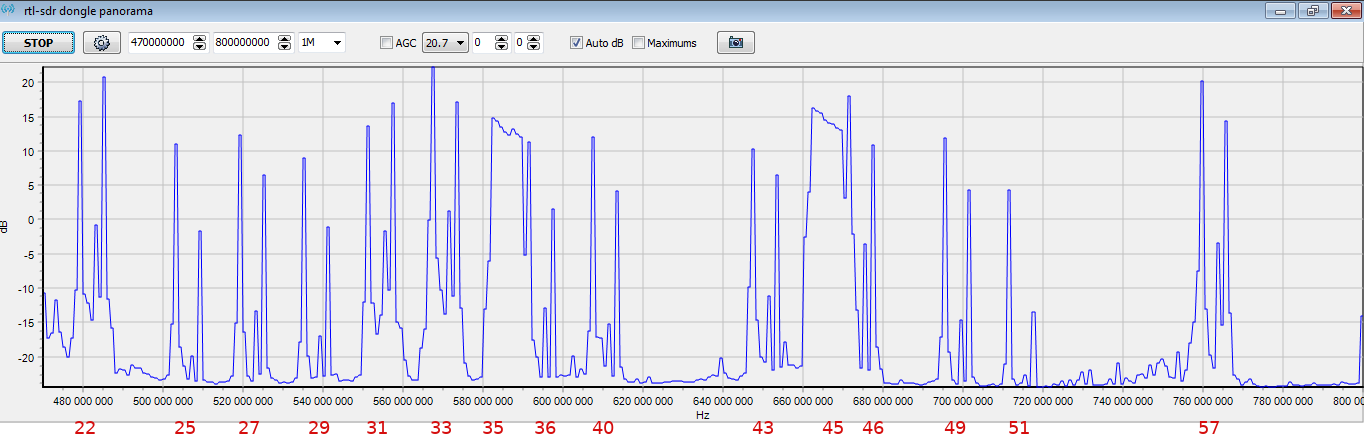The width and height of the screenshot is (1364, 442).
Task: Increment the first 0 spinner after gain
Action: click(500, 39)
